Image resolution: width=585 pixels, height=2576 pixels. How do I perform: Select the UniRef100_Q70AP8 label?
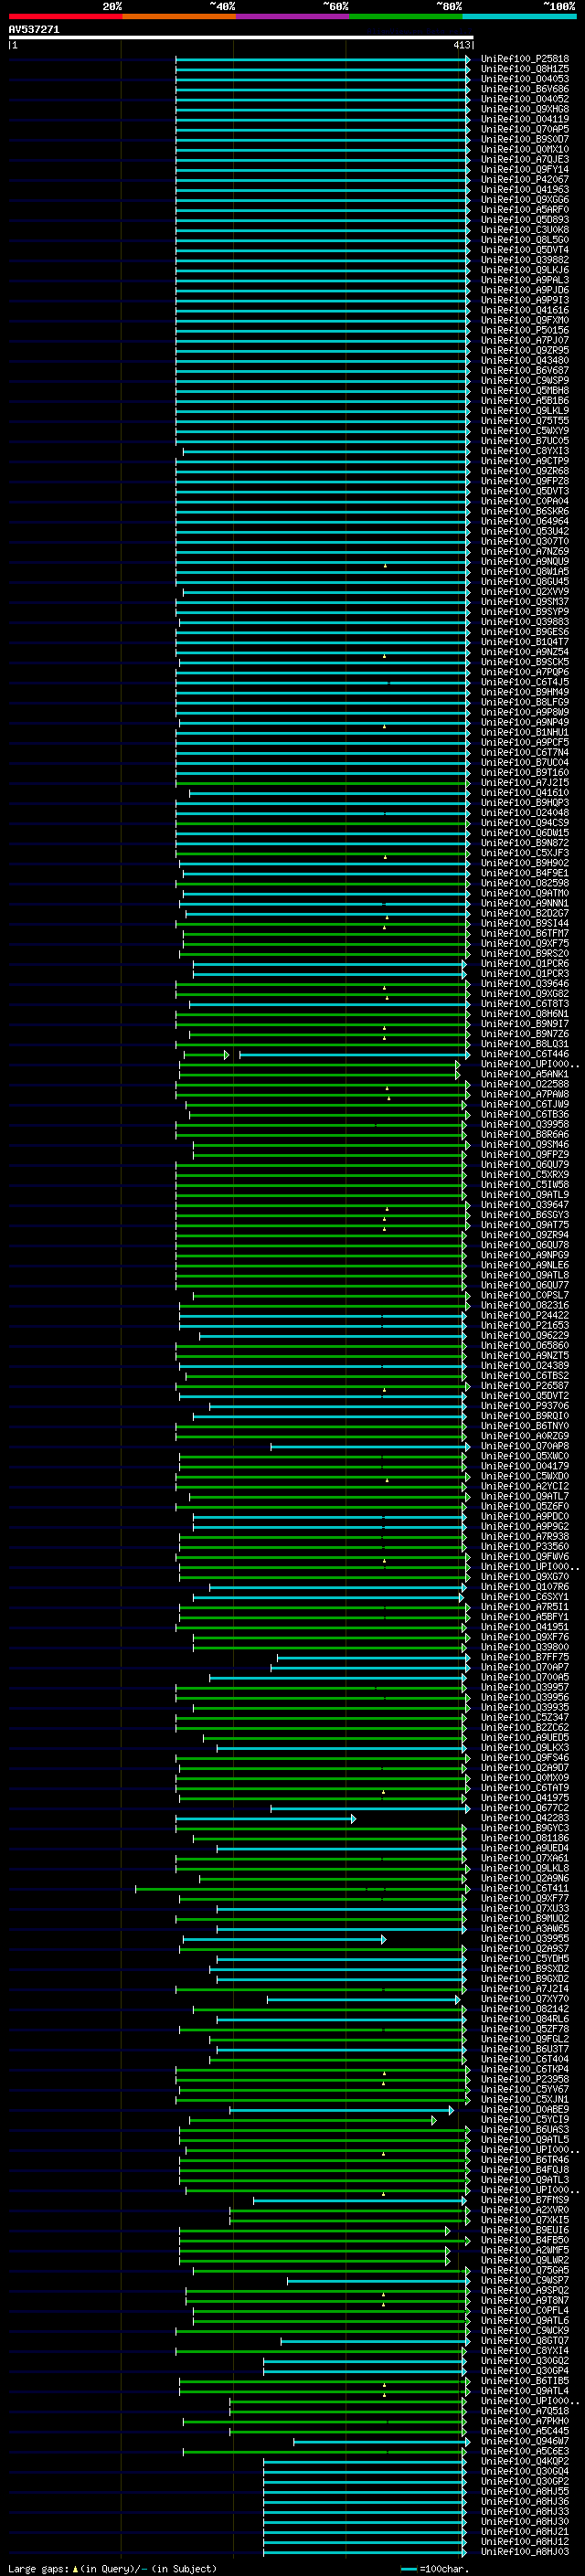[525, 1446]
